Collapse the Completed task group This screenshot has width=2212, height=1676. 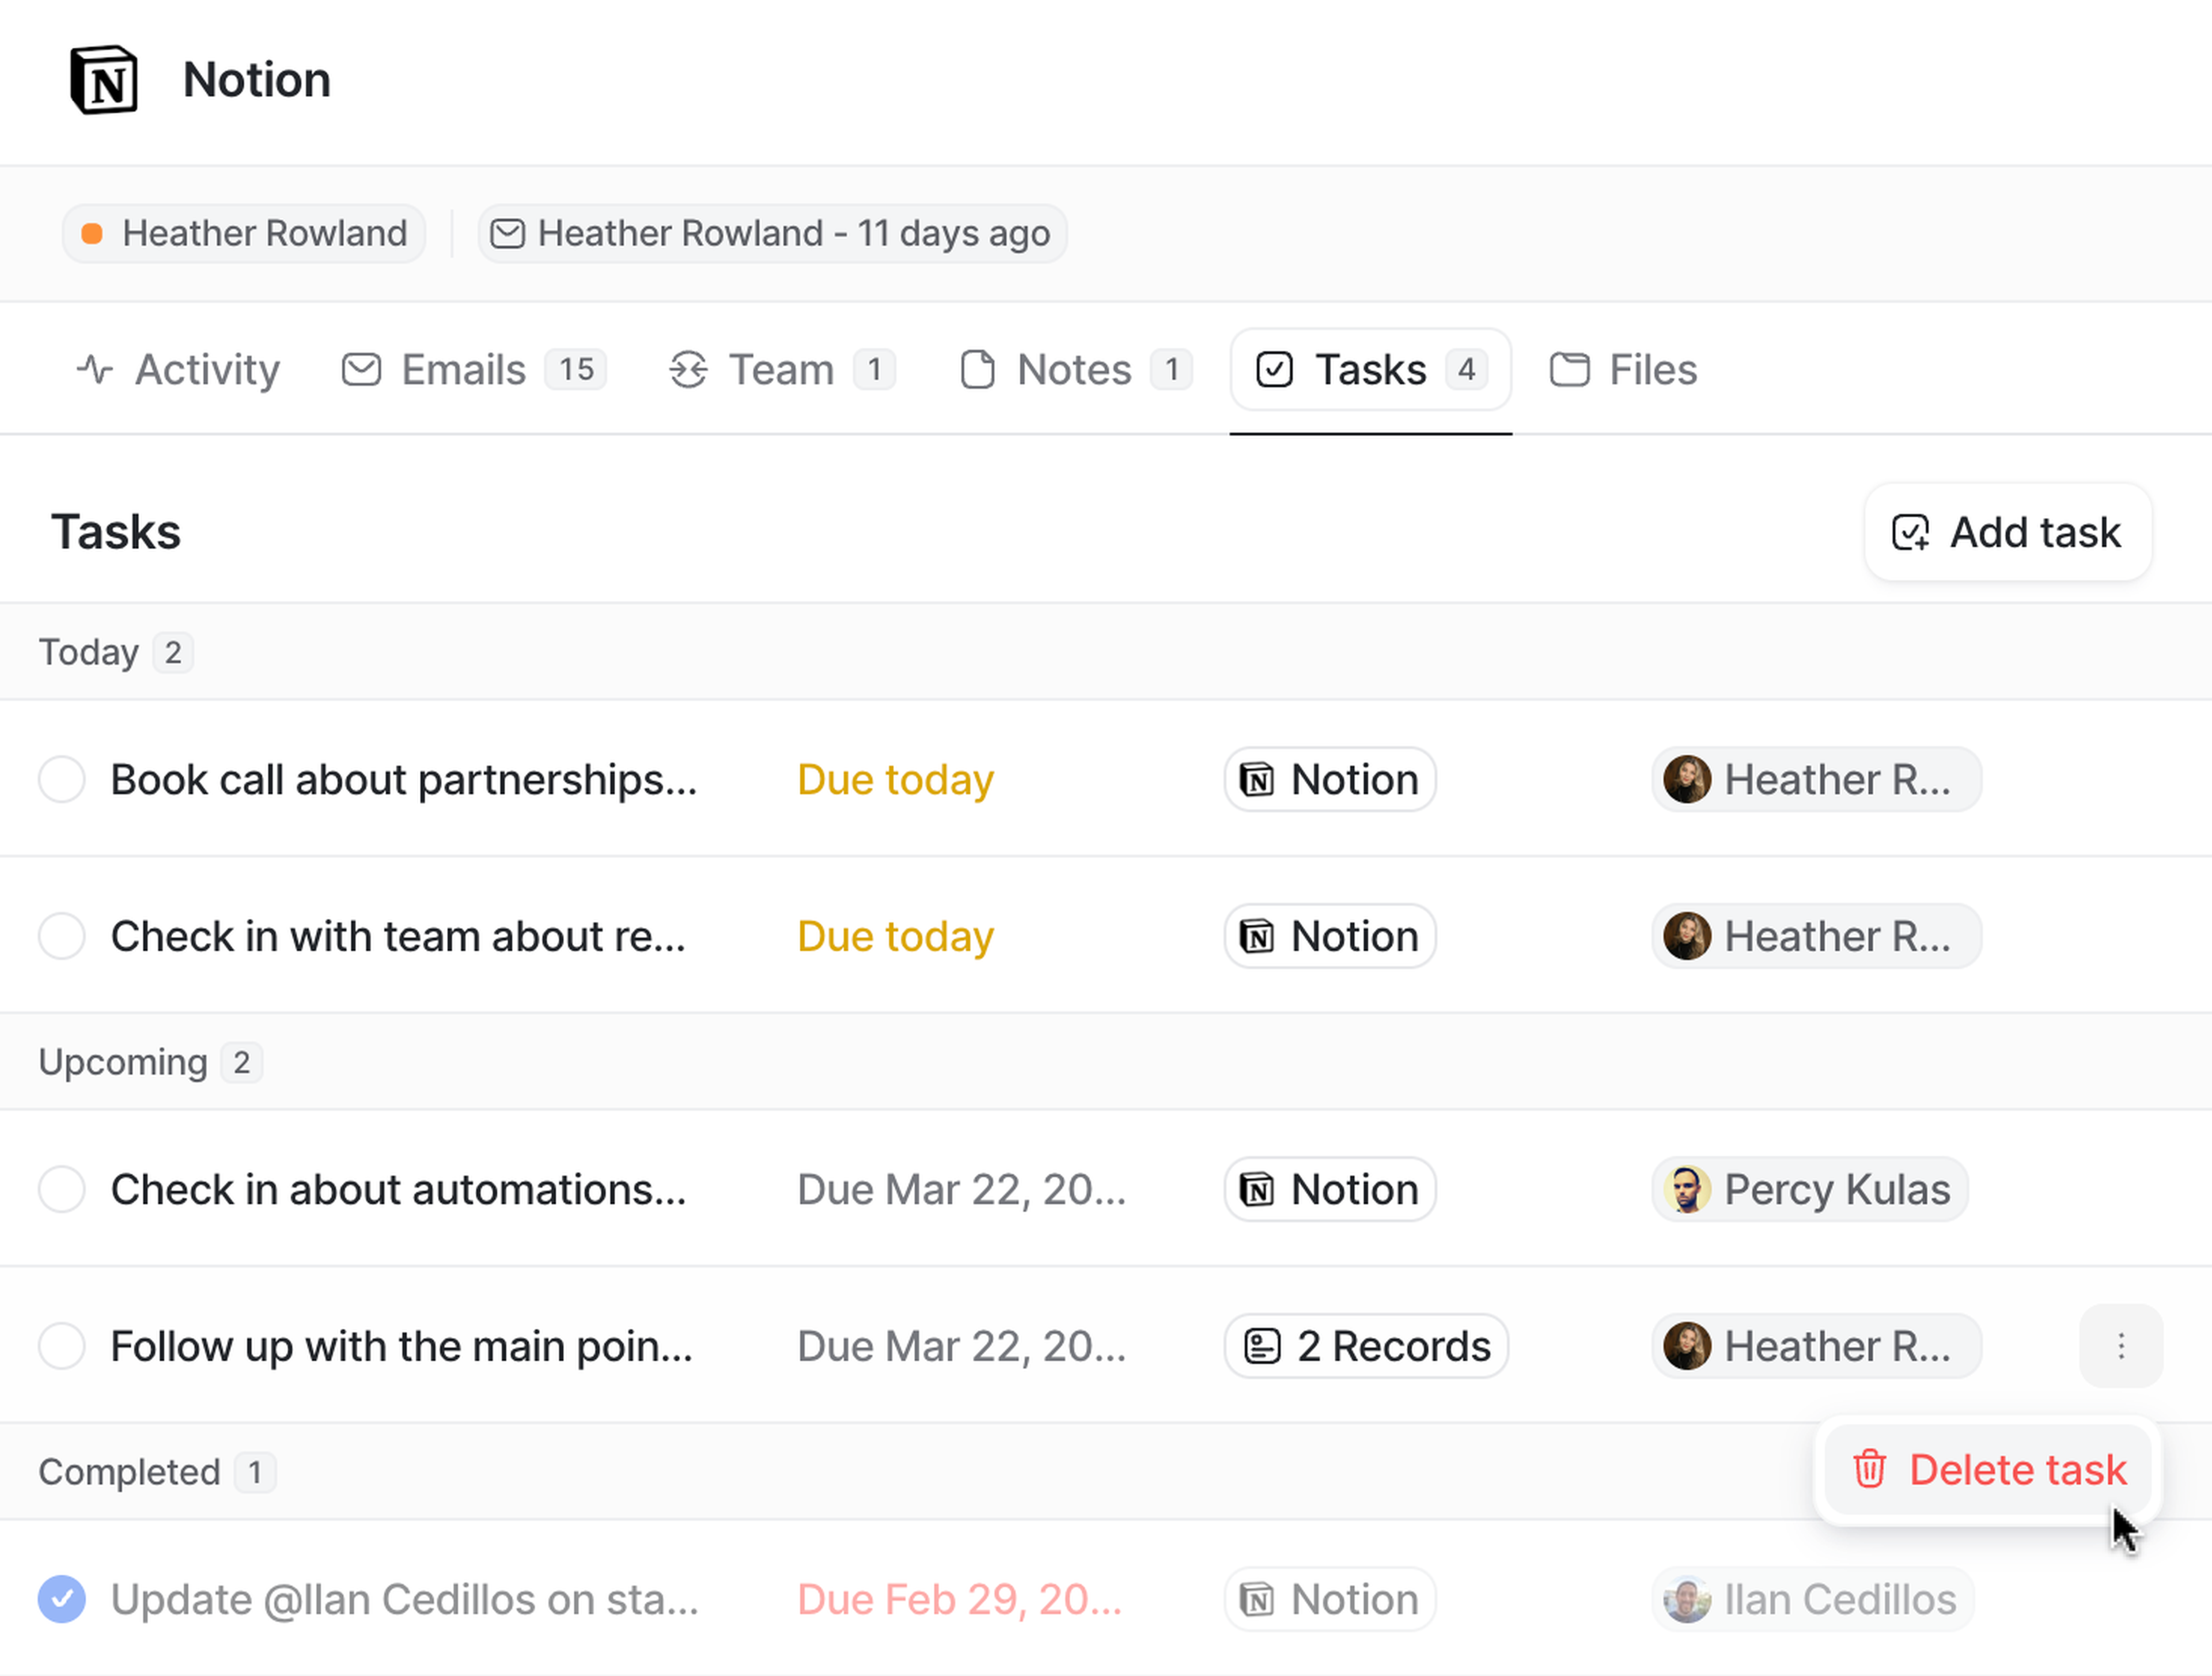[x=129, y=1472]
